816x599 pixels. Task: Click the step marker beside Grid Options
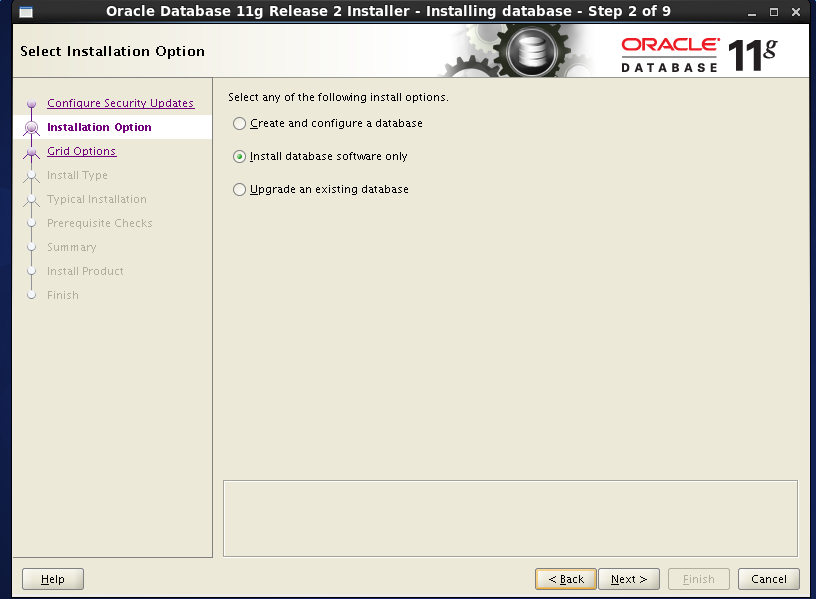pos(31,152)
